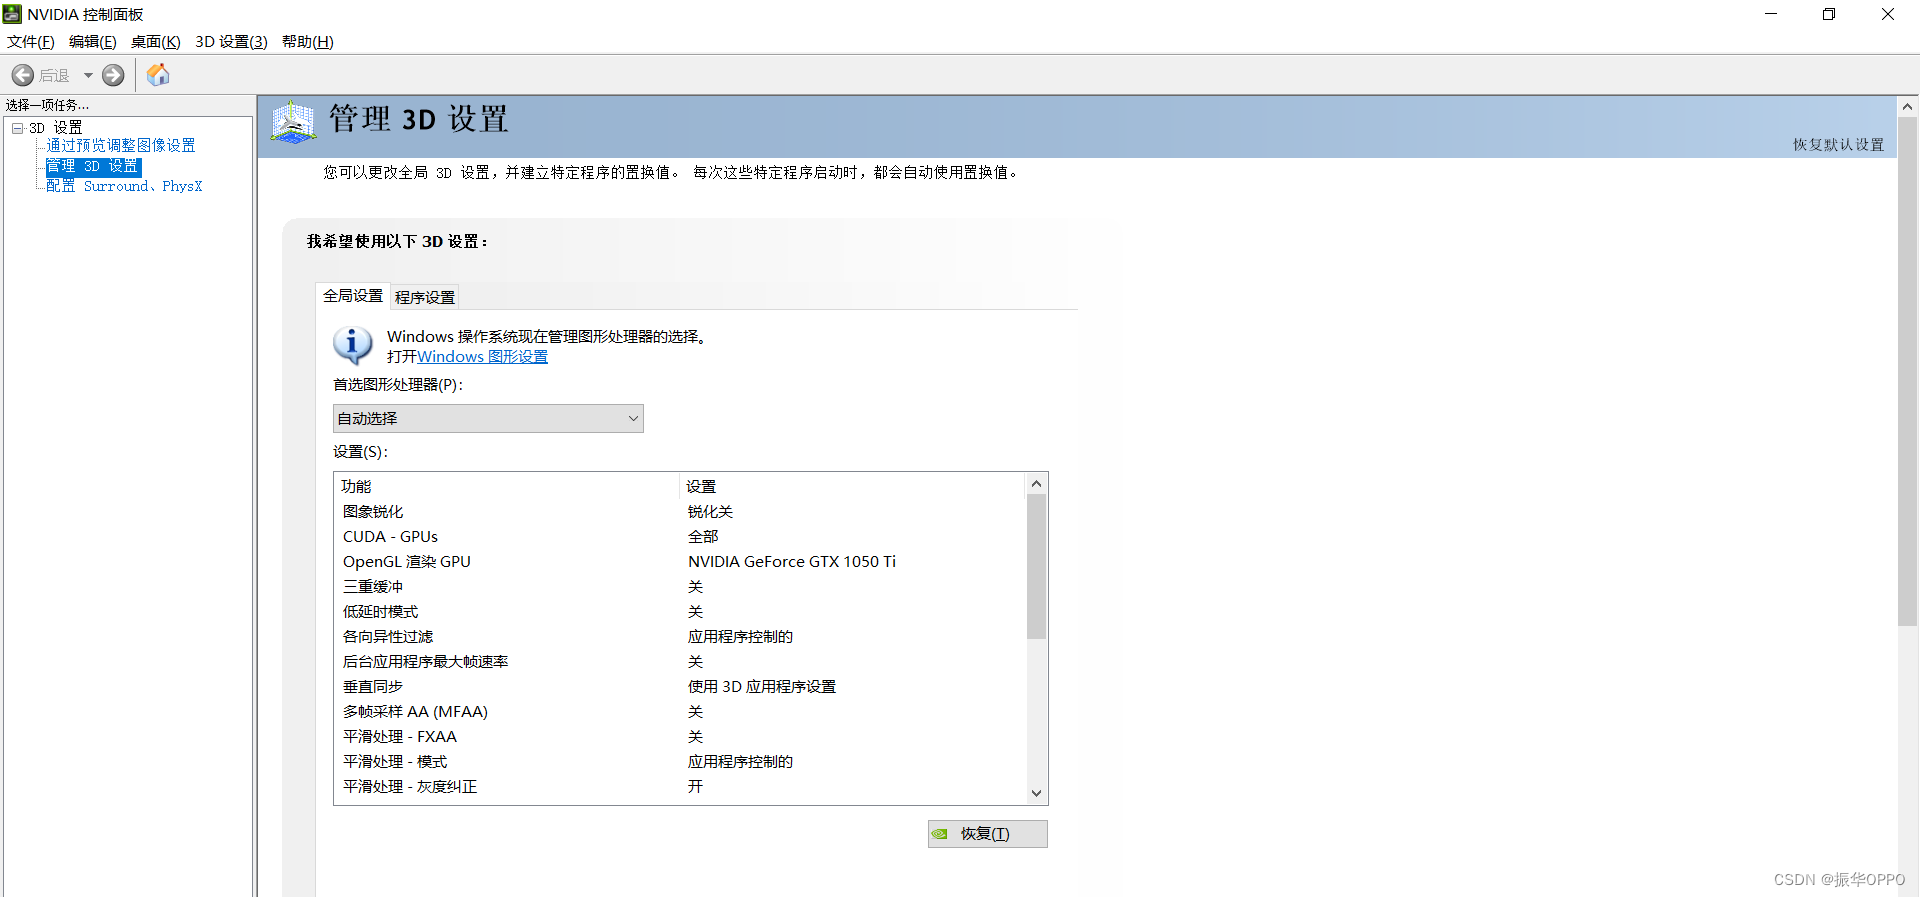Open the Windows 图形设置 link
This screenshot has width=1920, height=897.
click(x=482, y=357)
